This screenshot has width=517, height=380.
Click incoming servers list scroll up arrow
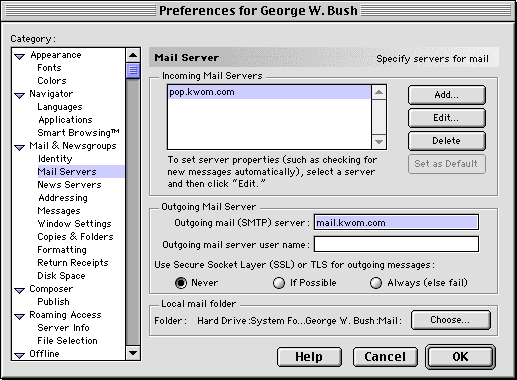(x=379, y=92)
